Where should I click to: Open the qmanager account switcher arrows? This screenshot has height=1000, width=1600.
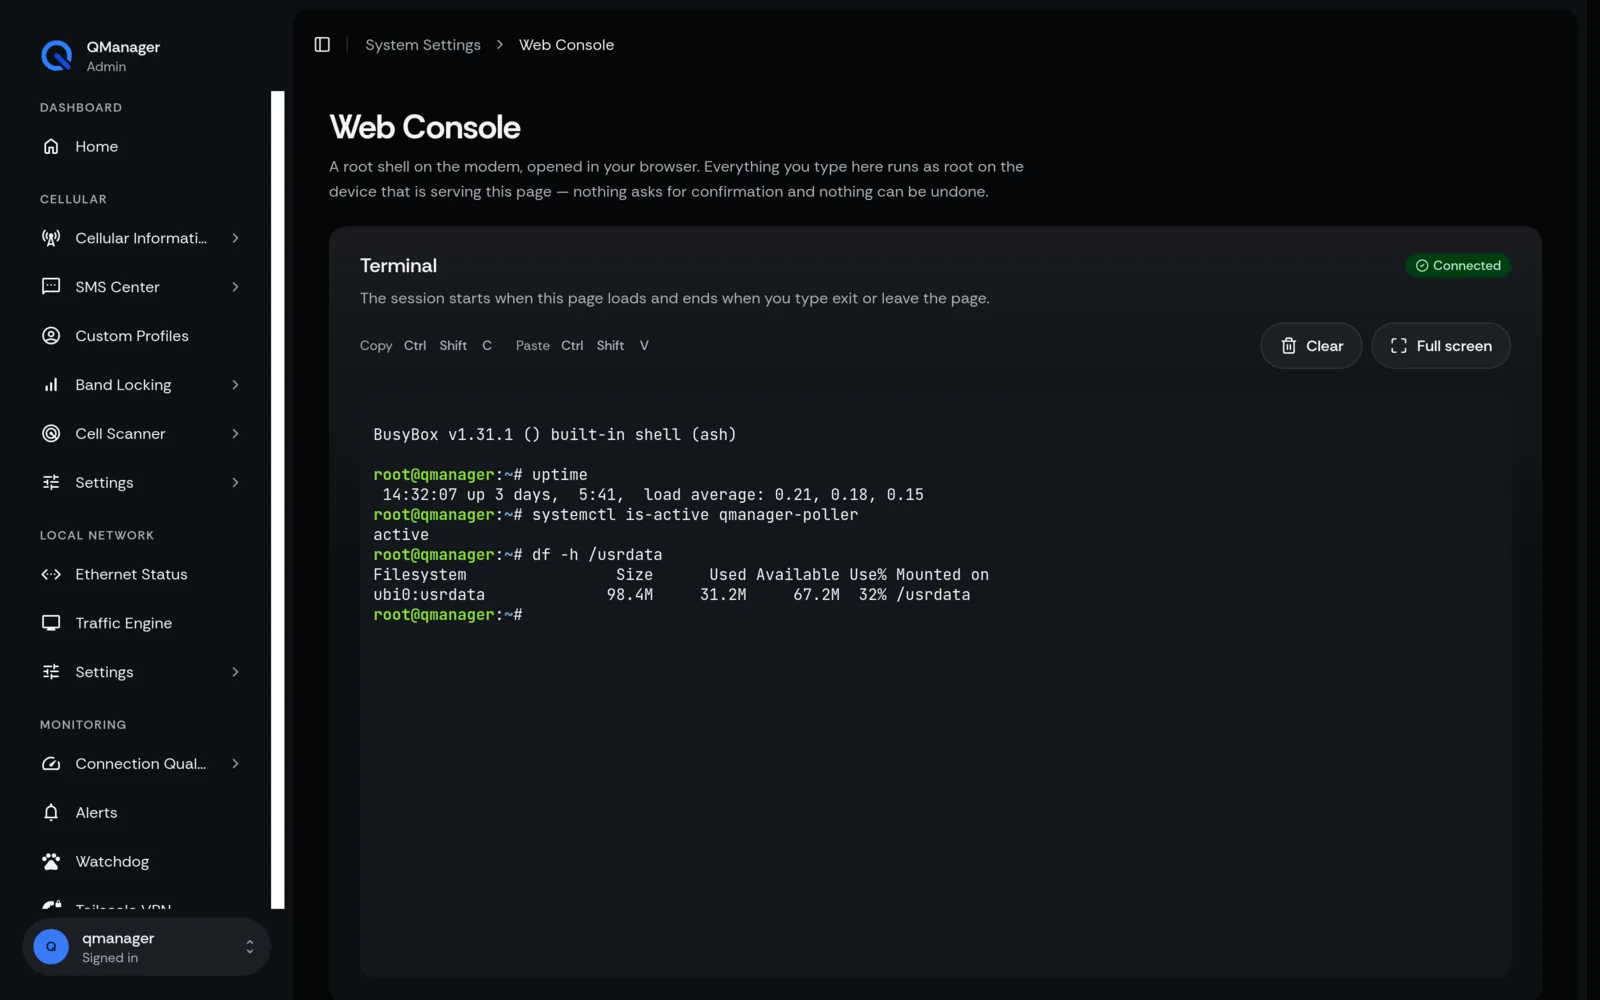(250, 947)
